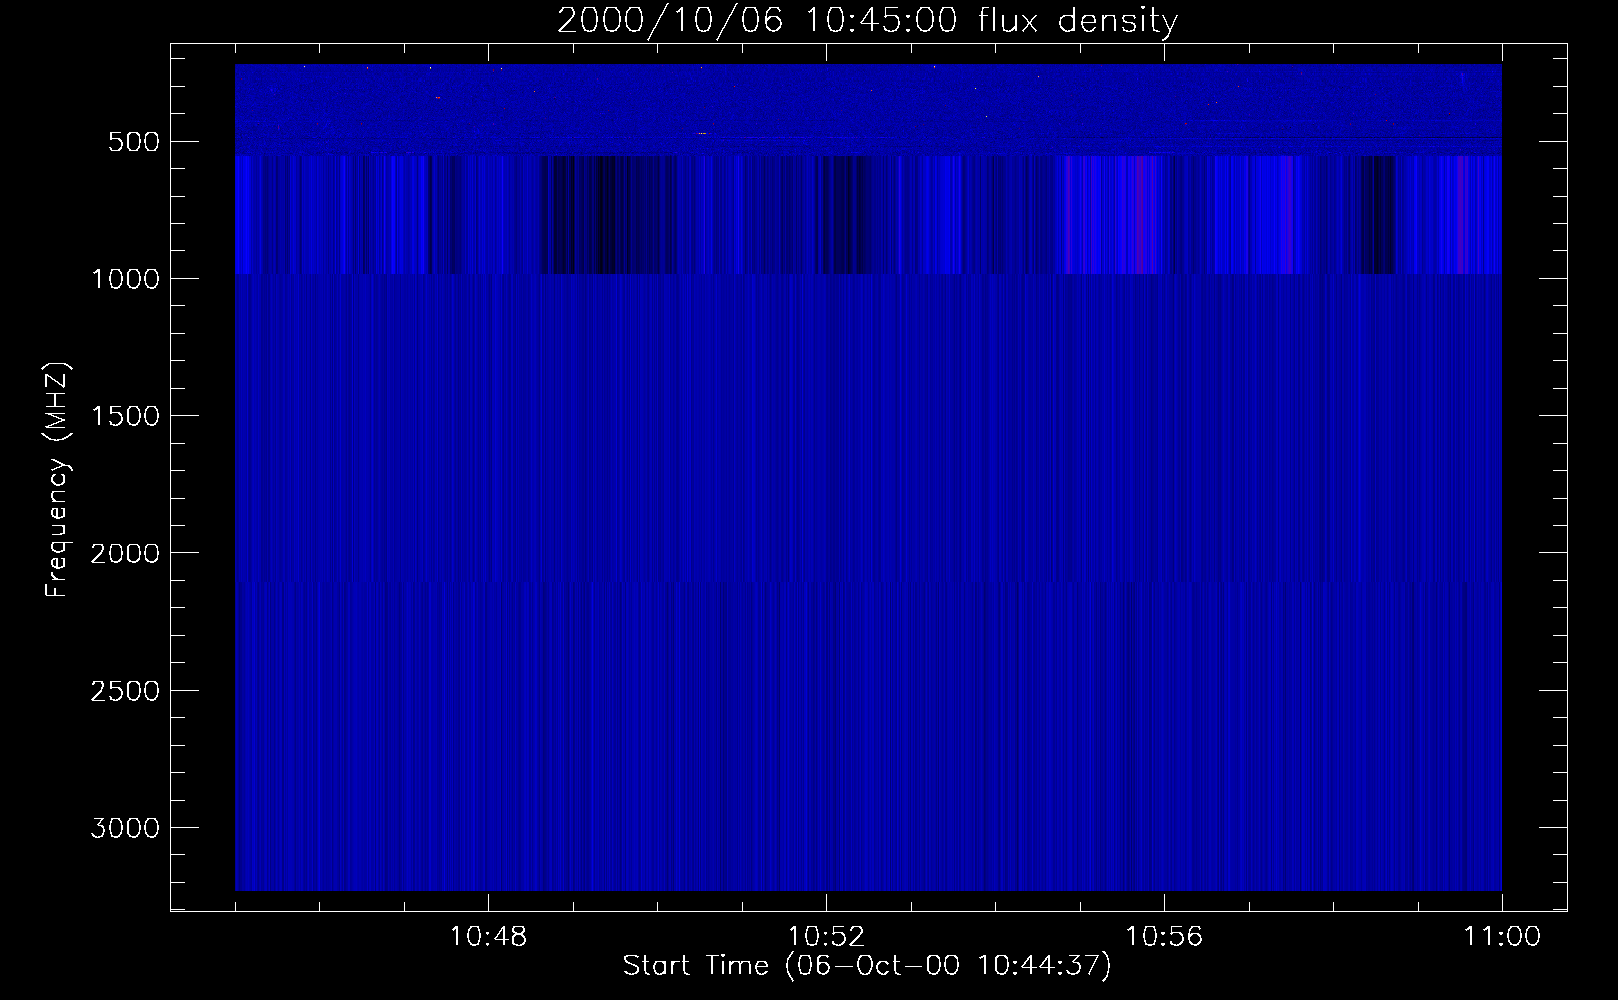Select the '3000' frequency axis label
Screen dimensions: 1618x1000
(x=125, y=828)
